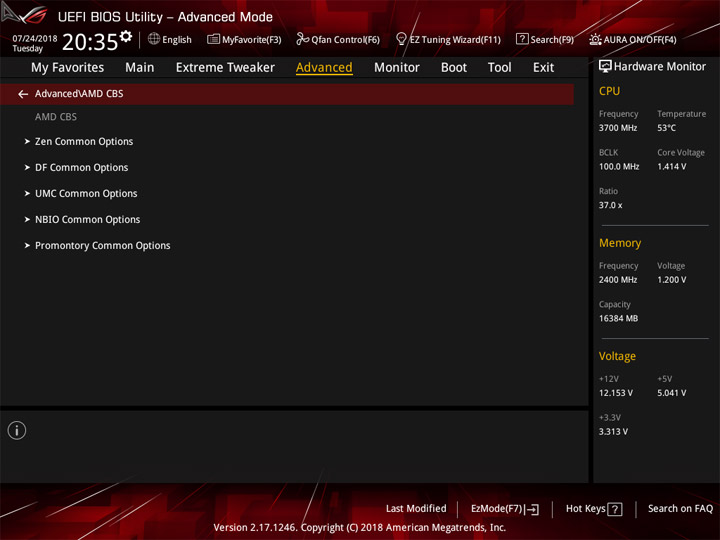Screen dimensions: 720x540
Task: Click the EZ Tuning Wizard lightbulb icon
Action: click(x=401, y=39)
